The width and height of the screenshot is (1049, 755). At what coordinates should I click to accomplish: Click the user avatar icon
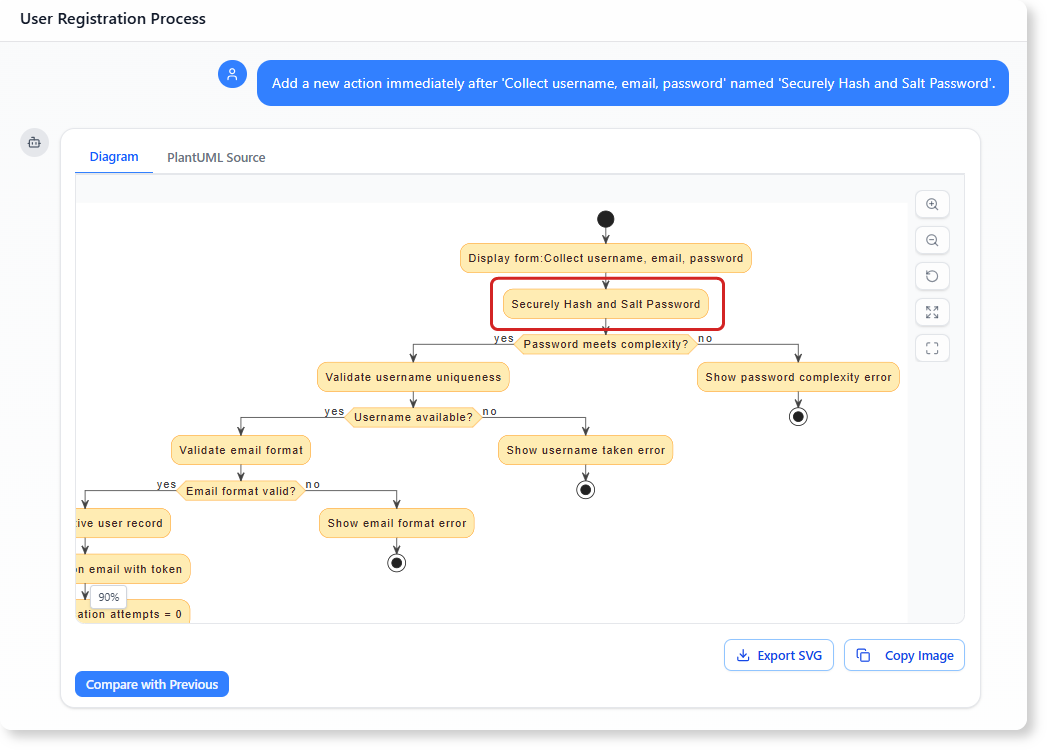pos(232,74)
